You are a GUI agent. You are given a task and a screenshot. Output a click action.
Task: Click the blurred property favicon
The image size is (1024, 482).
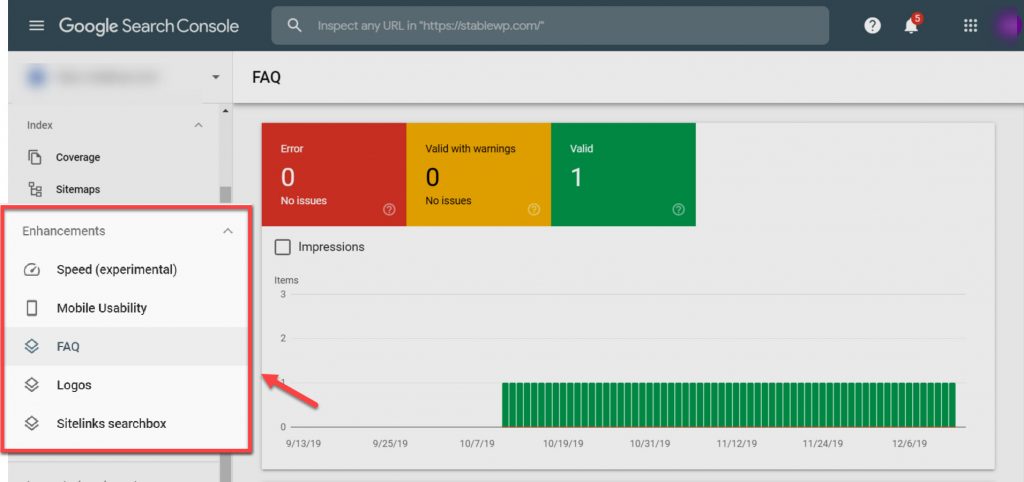[37, 77]
